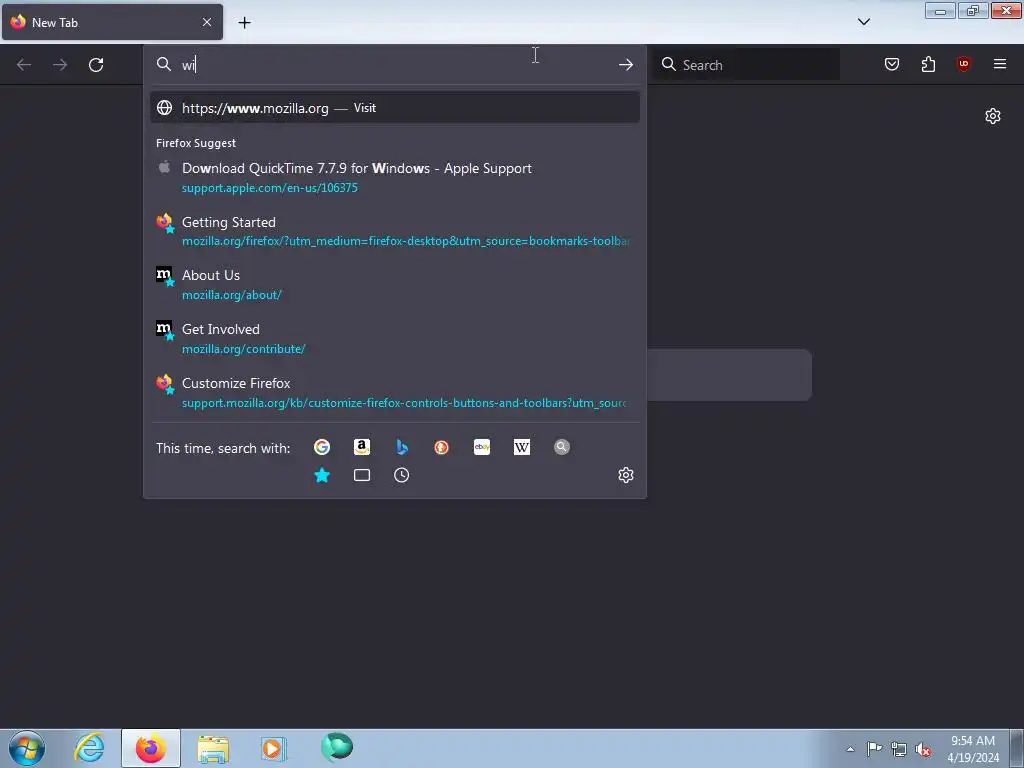Open the uBlock Origin extension icon
Screen dimensions: 1024x768
pos(964,64)
